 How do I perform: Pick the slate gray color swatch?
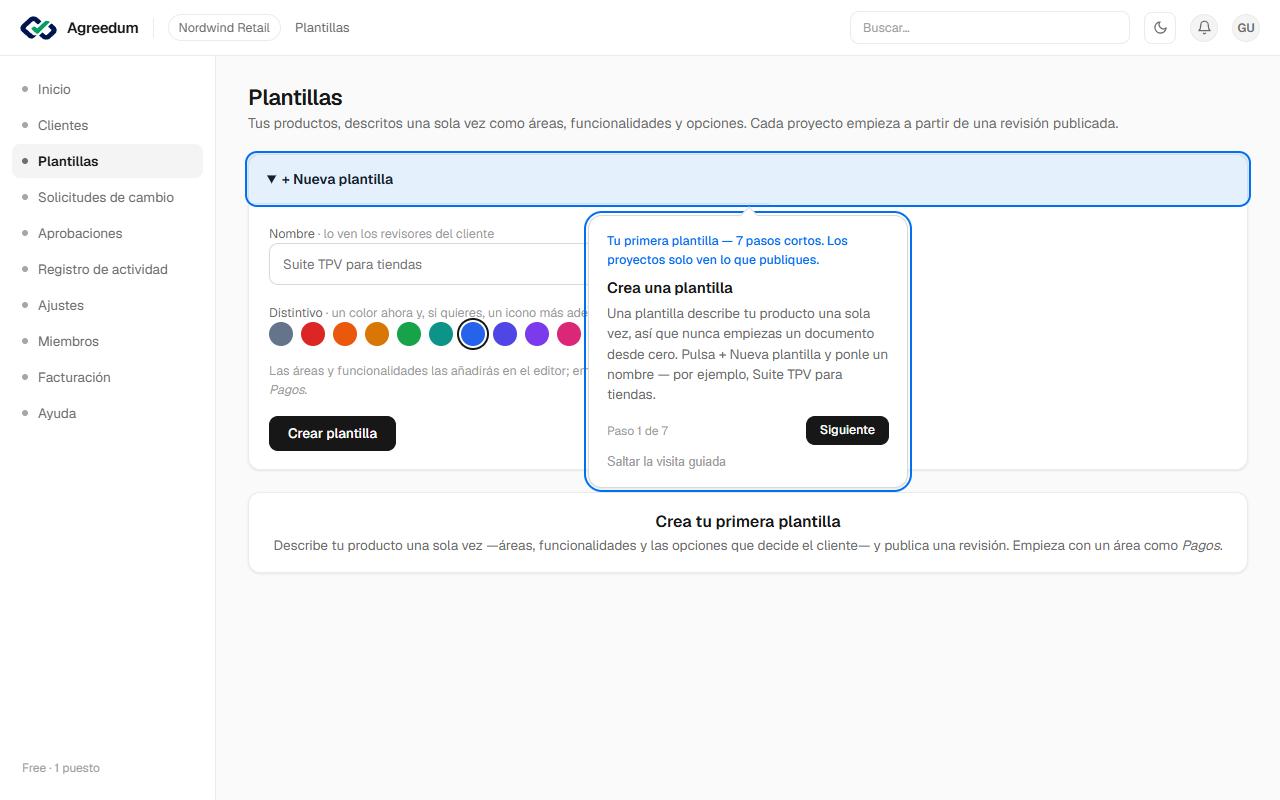(x=281, y=334)
